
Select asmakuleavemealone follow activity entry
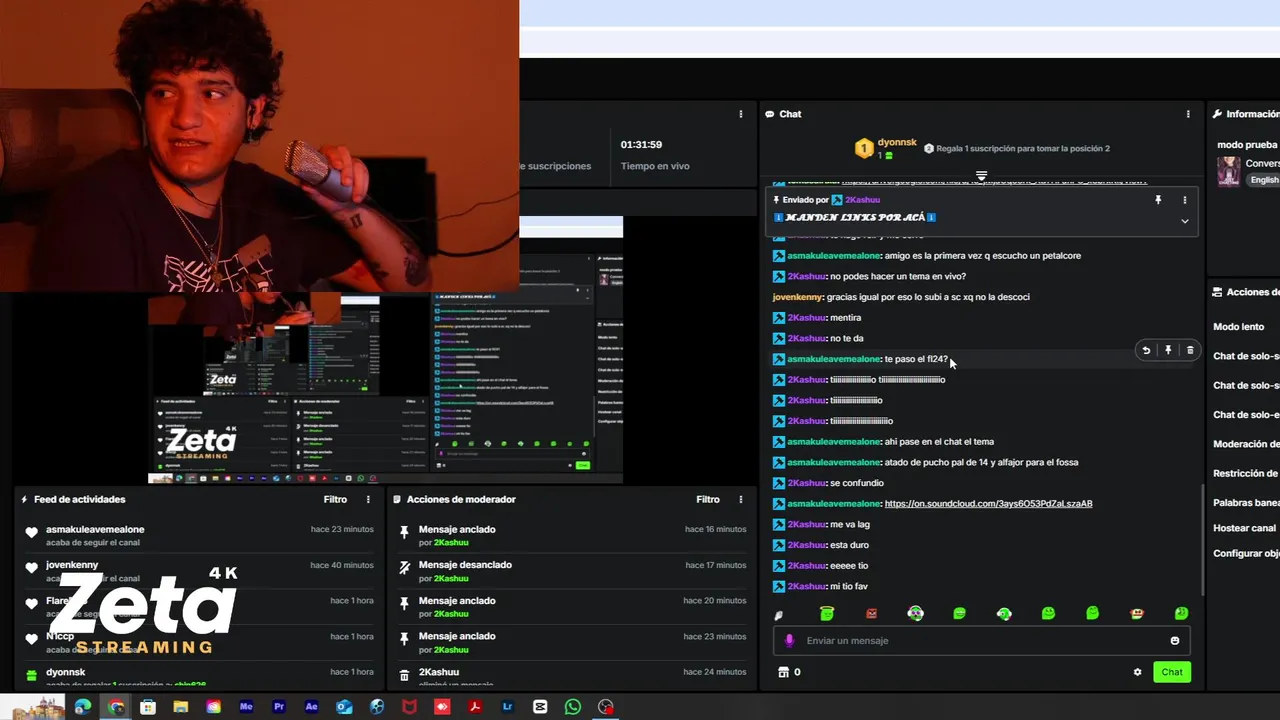[199, 535]
